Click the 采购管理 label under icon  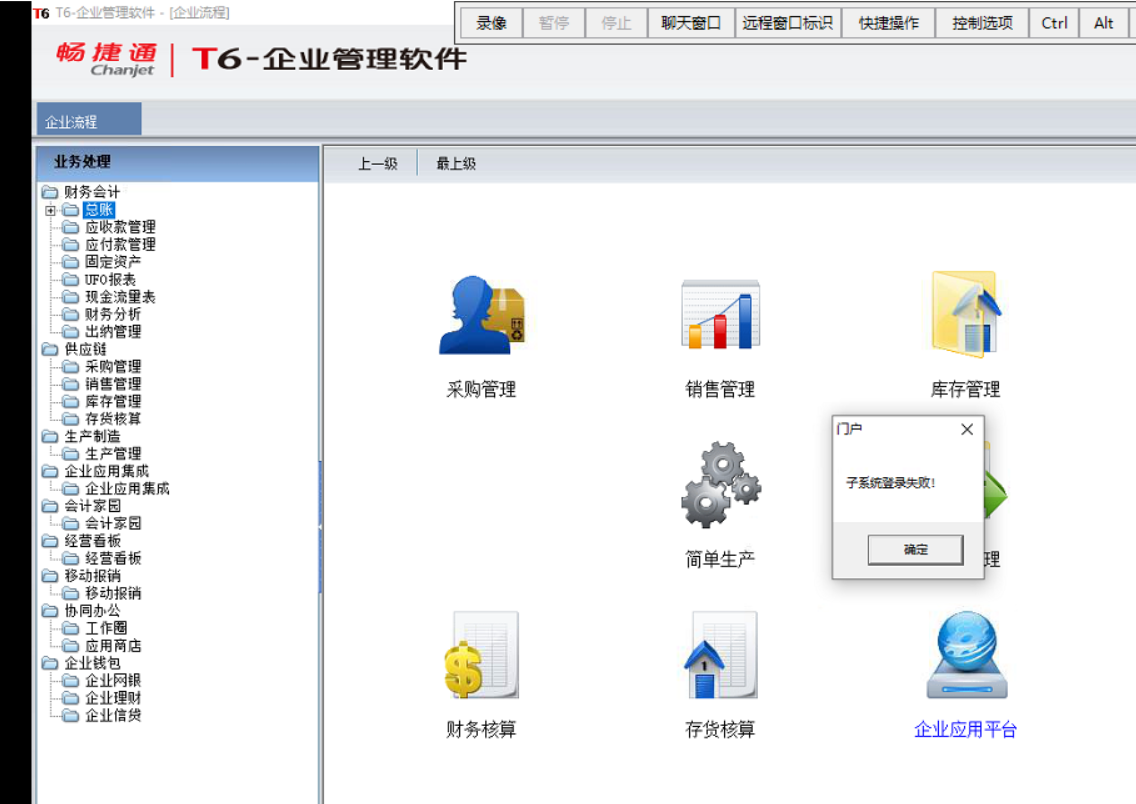click(x=482, y=390)
